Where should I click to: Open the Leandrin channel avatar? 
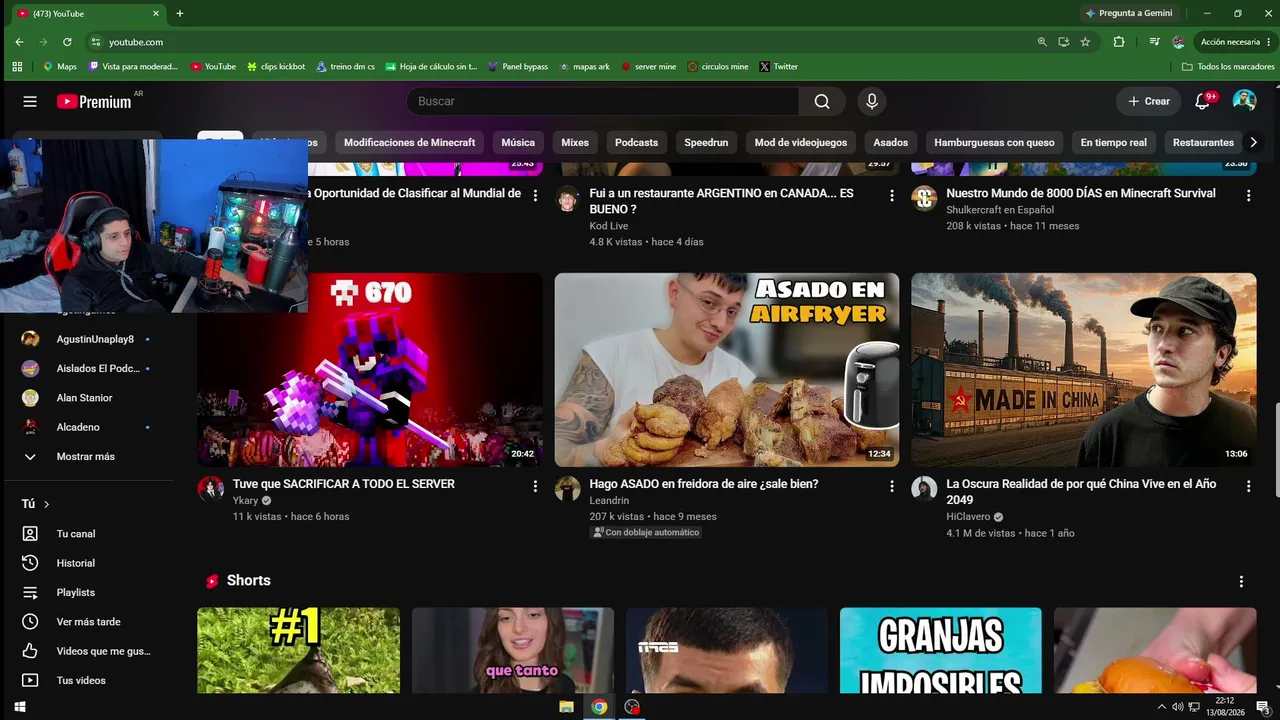click(568, 488)
